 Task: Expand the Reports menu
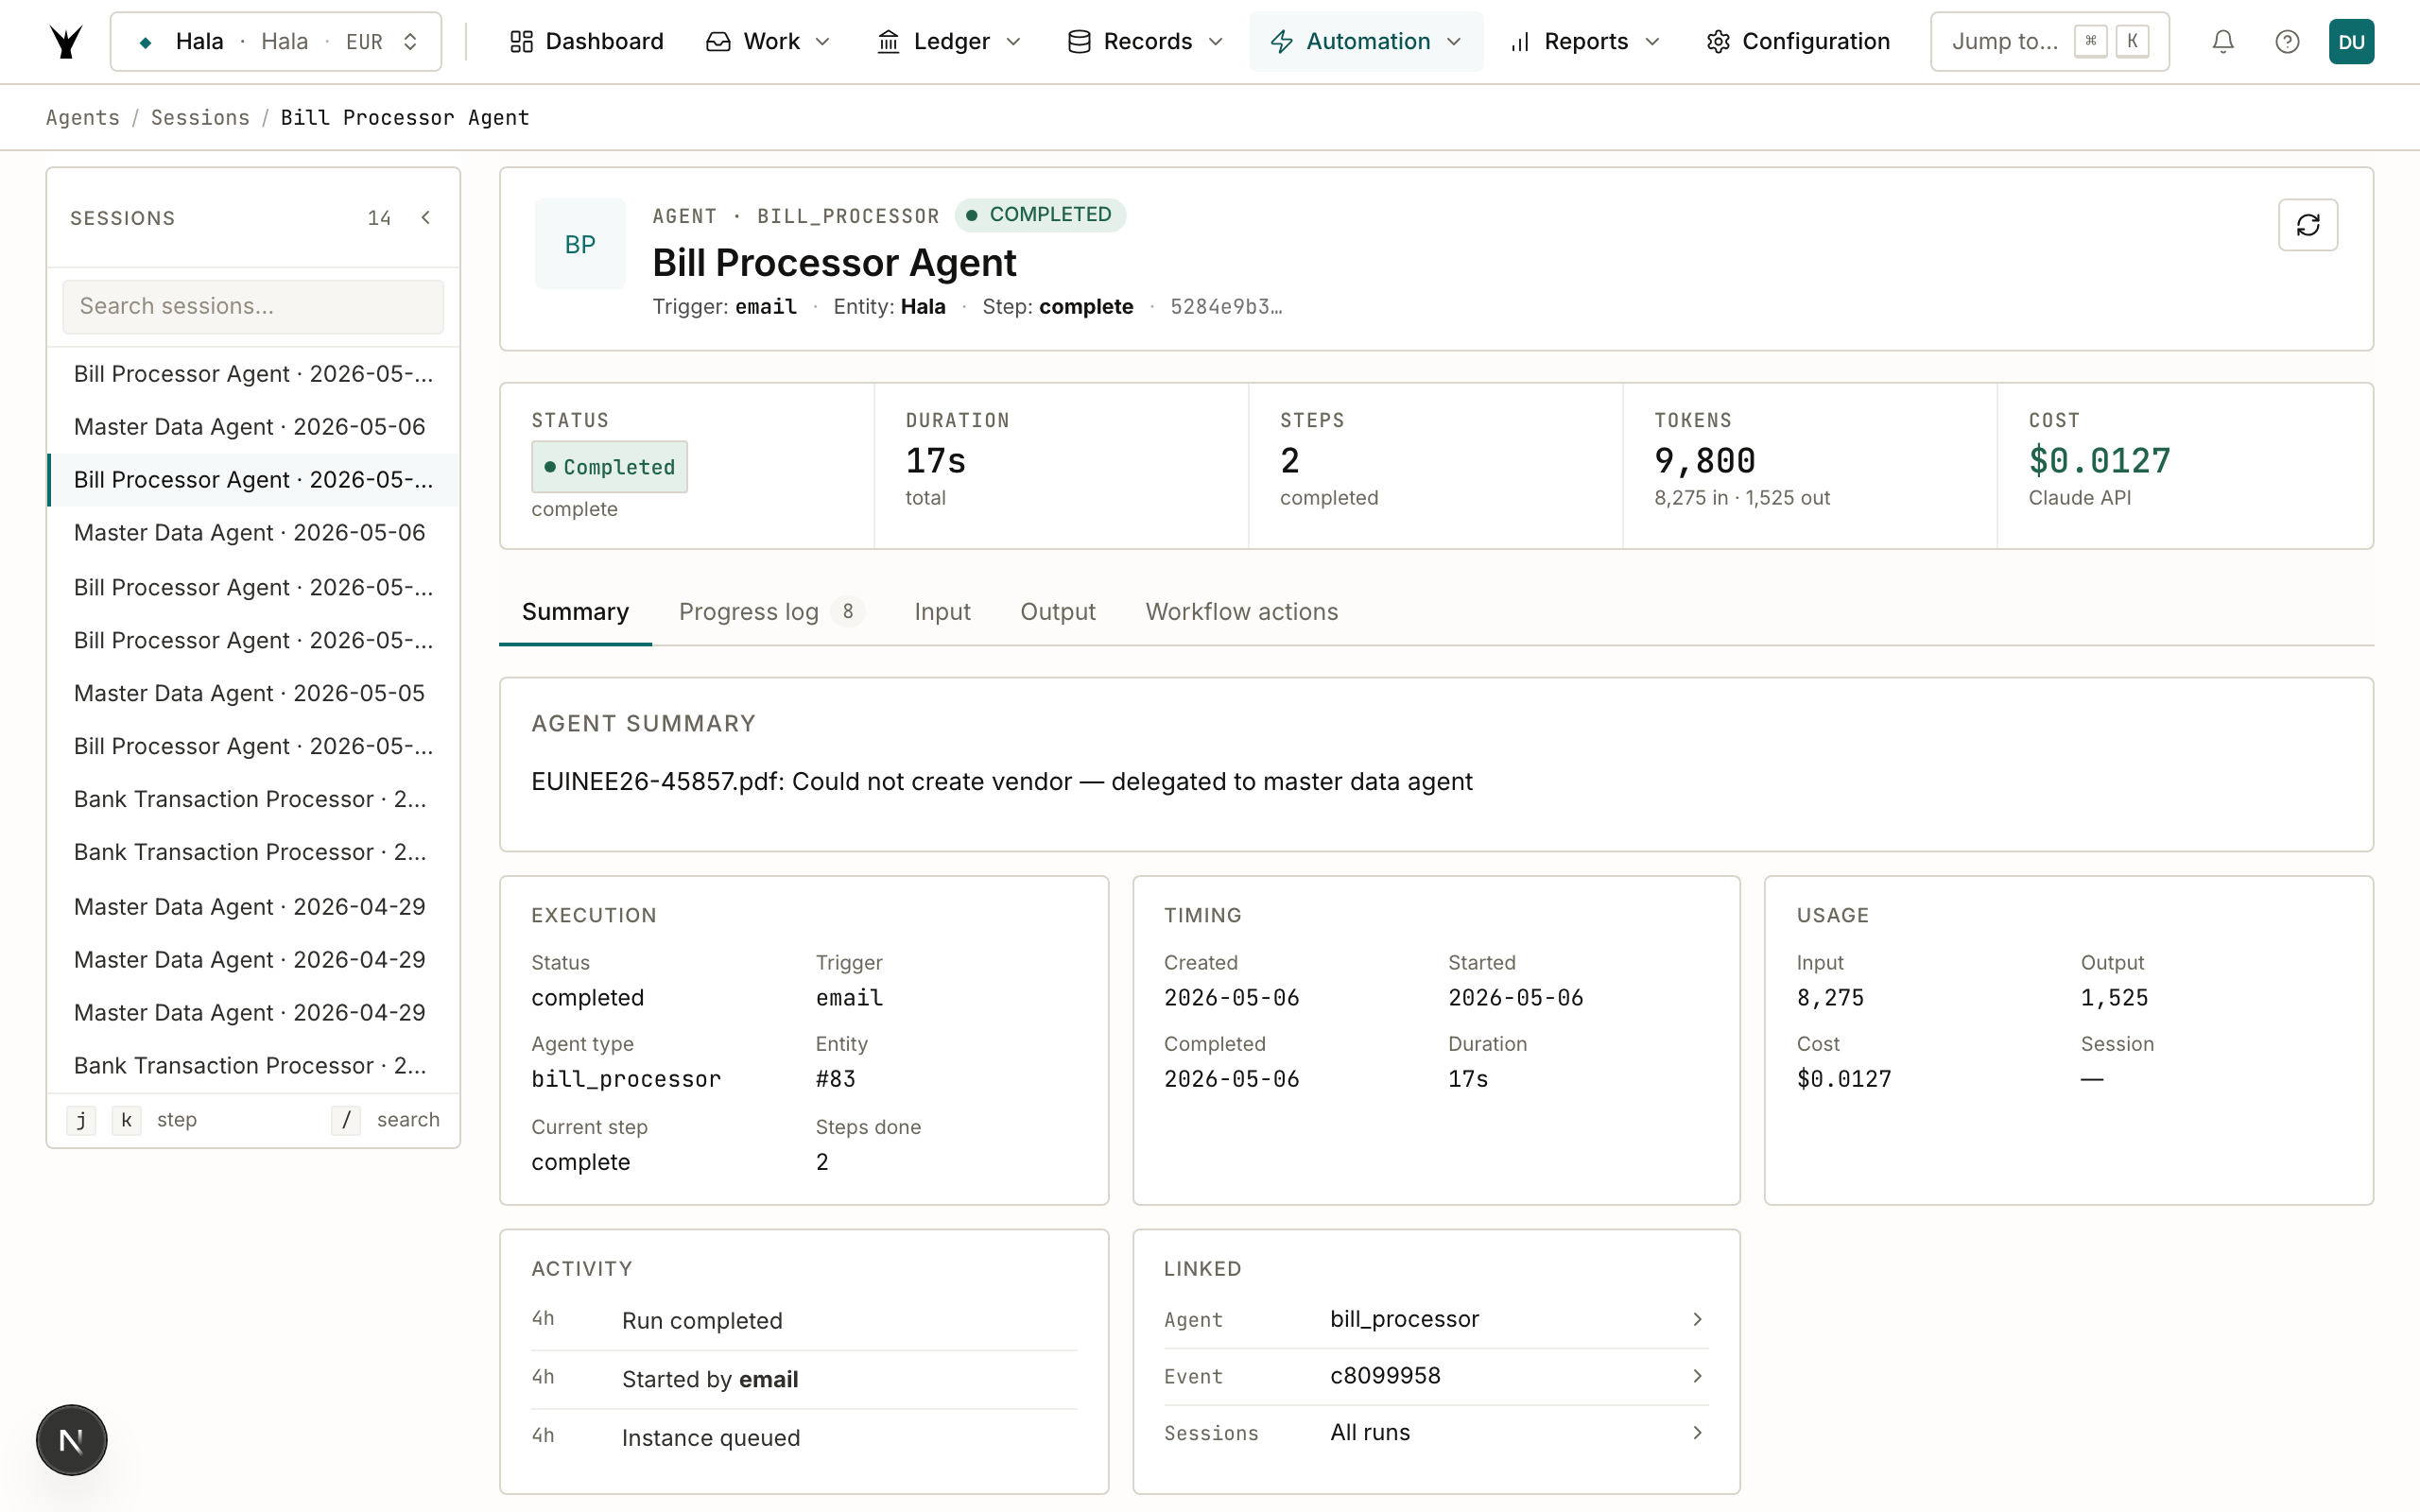point(1585,42)
